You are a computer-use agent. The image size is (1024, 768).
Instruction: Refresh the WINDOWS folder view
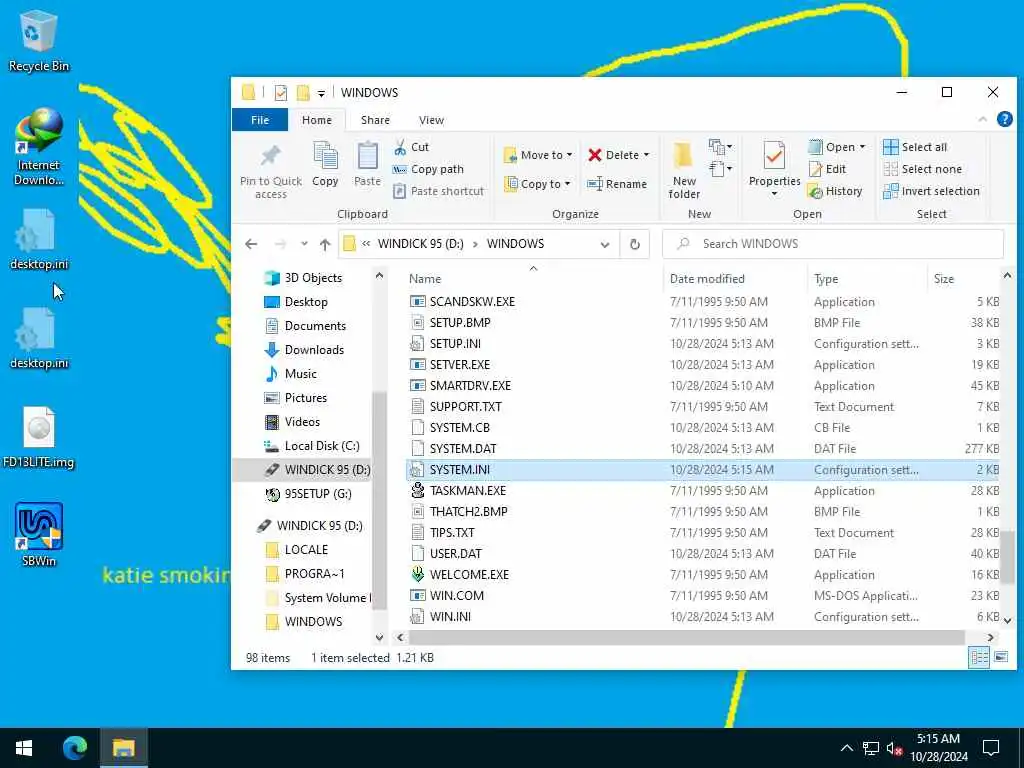pos(634,244)
